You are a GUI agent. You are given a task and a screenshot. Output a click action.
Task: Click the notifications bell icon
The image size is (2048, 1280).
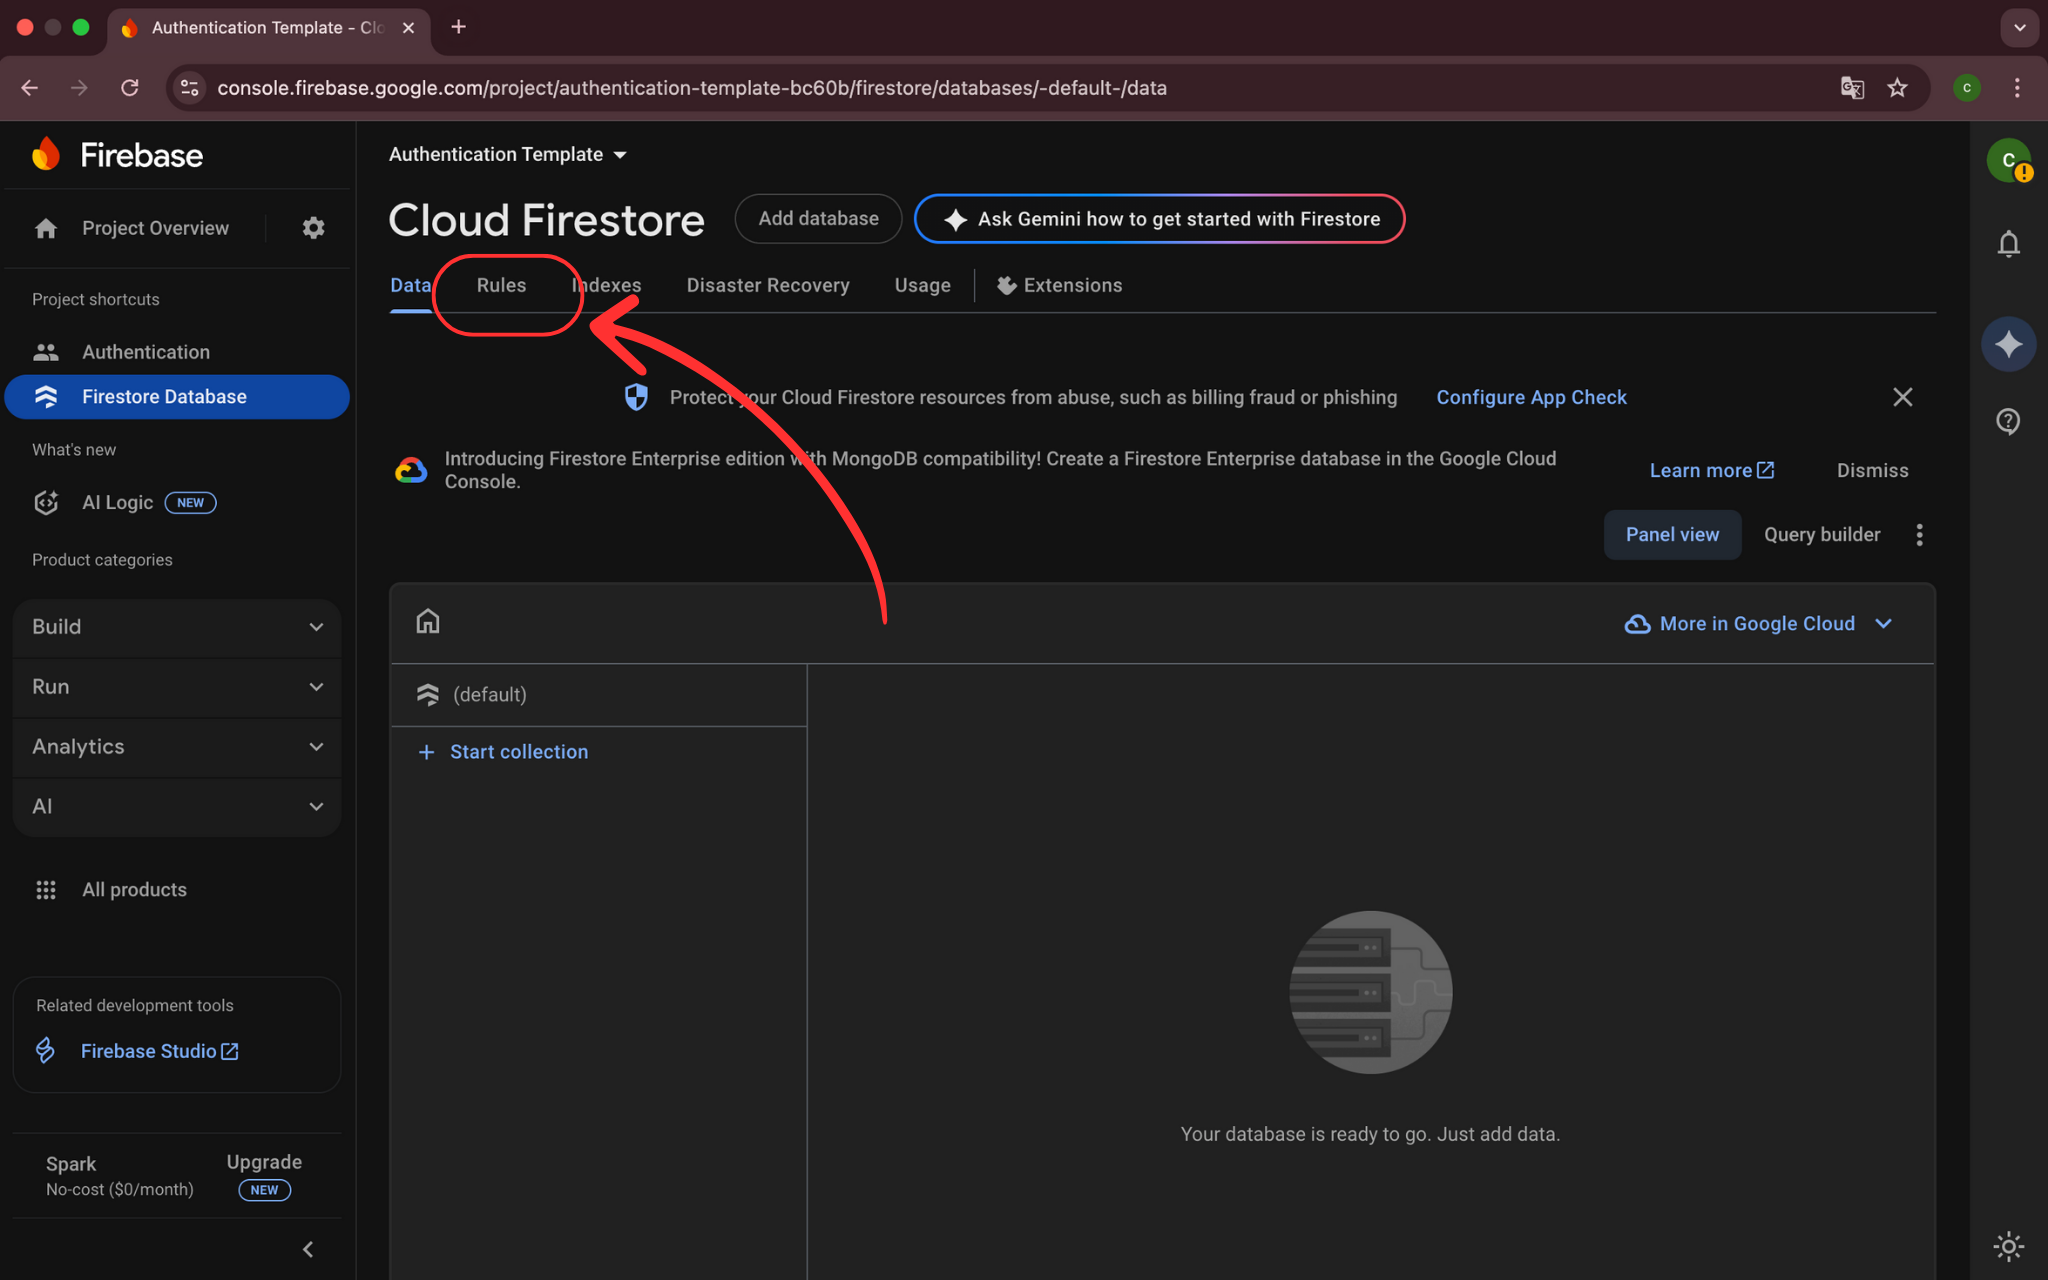2008,244
